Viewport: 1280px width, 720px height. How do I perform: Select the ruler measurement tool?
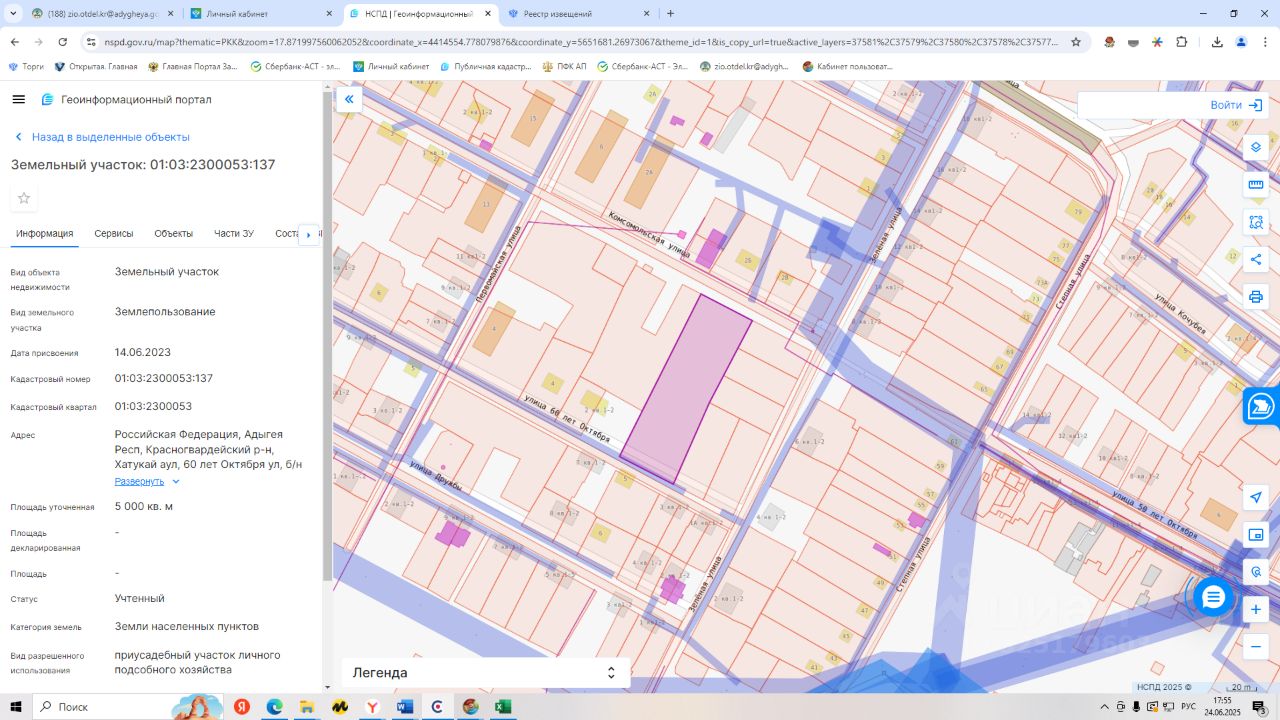[x=1256, y=185]
